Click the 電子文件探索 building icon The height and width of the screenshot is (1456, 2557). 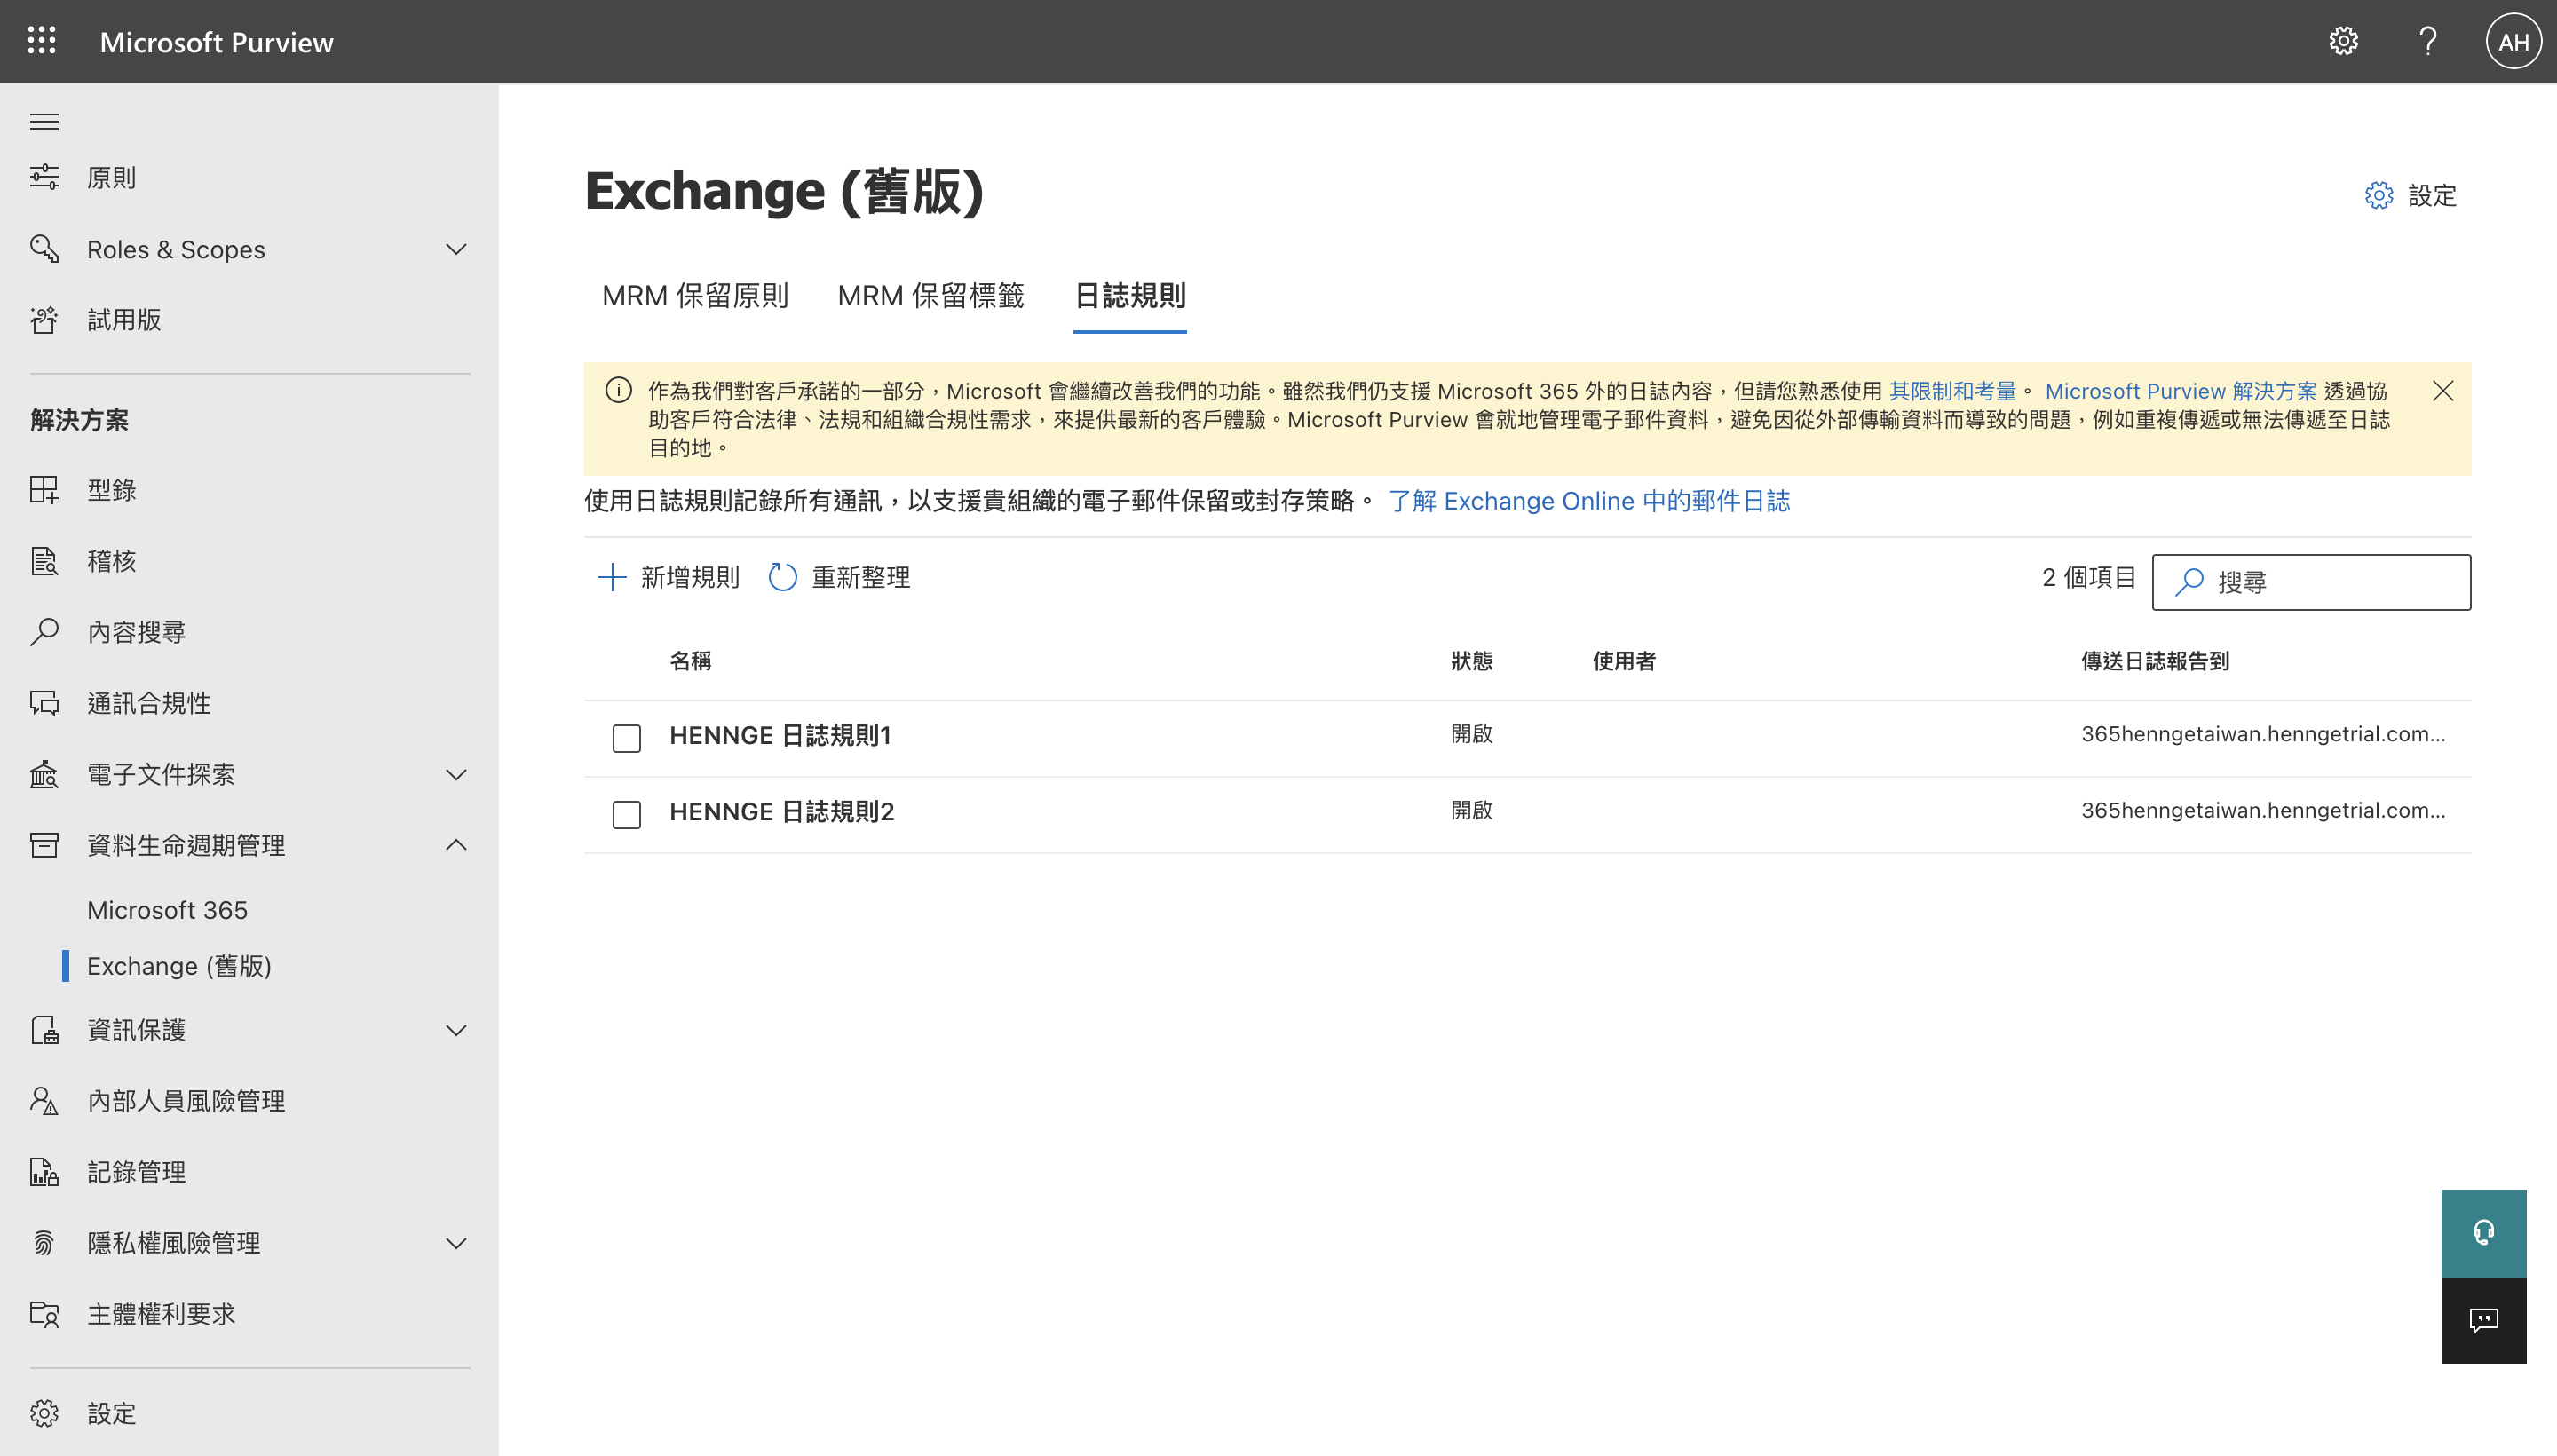tap(44, 773)
